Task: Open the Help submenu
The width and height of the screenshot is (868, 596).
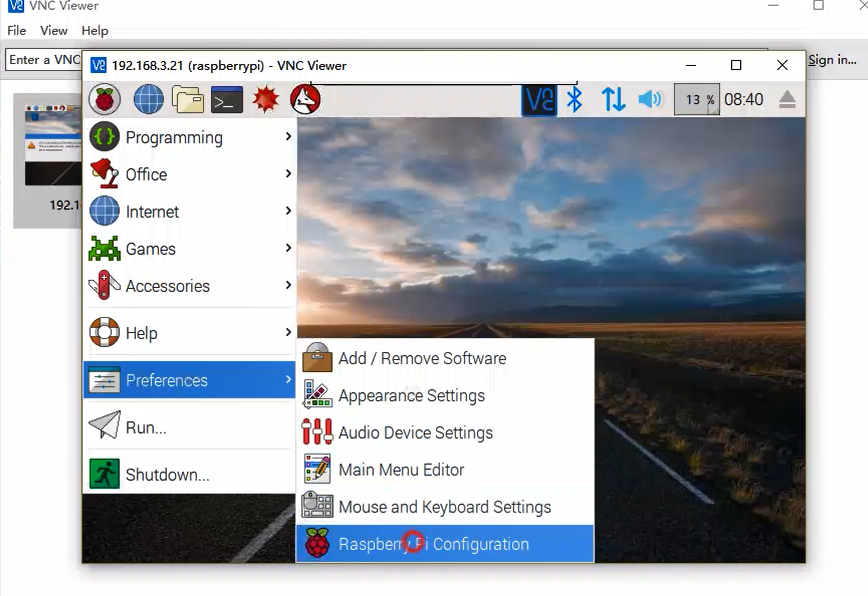Action: pos(189,333)
